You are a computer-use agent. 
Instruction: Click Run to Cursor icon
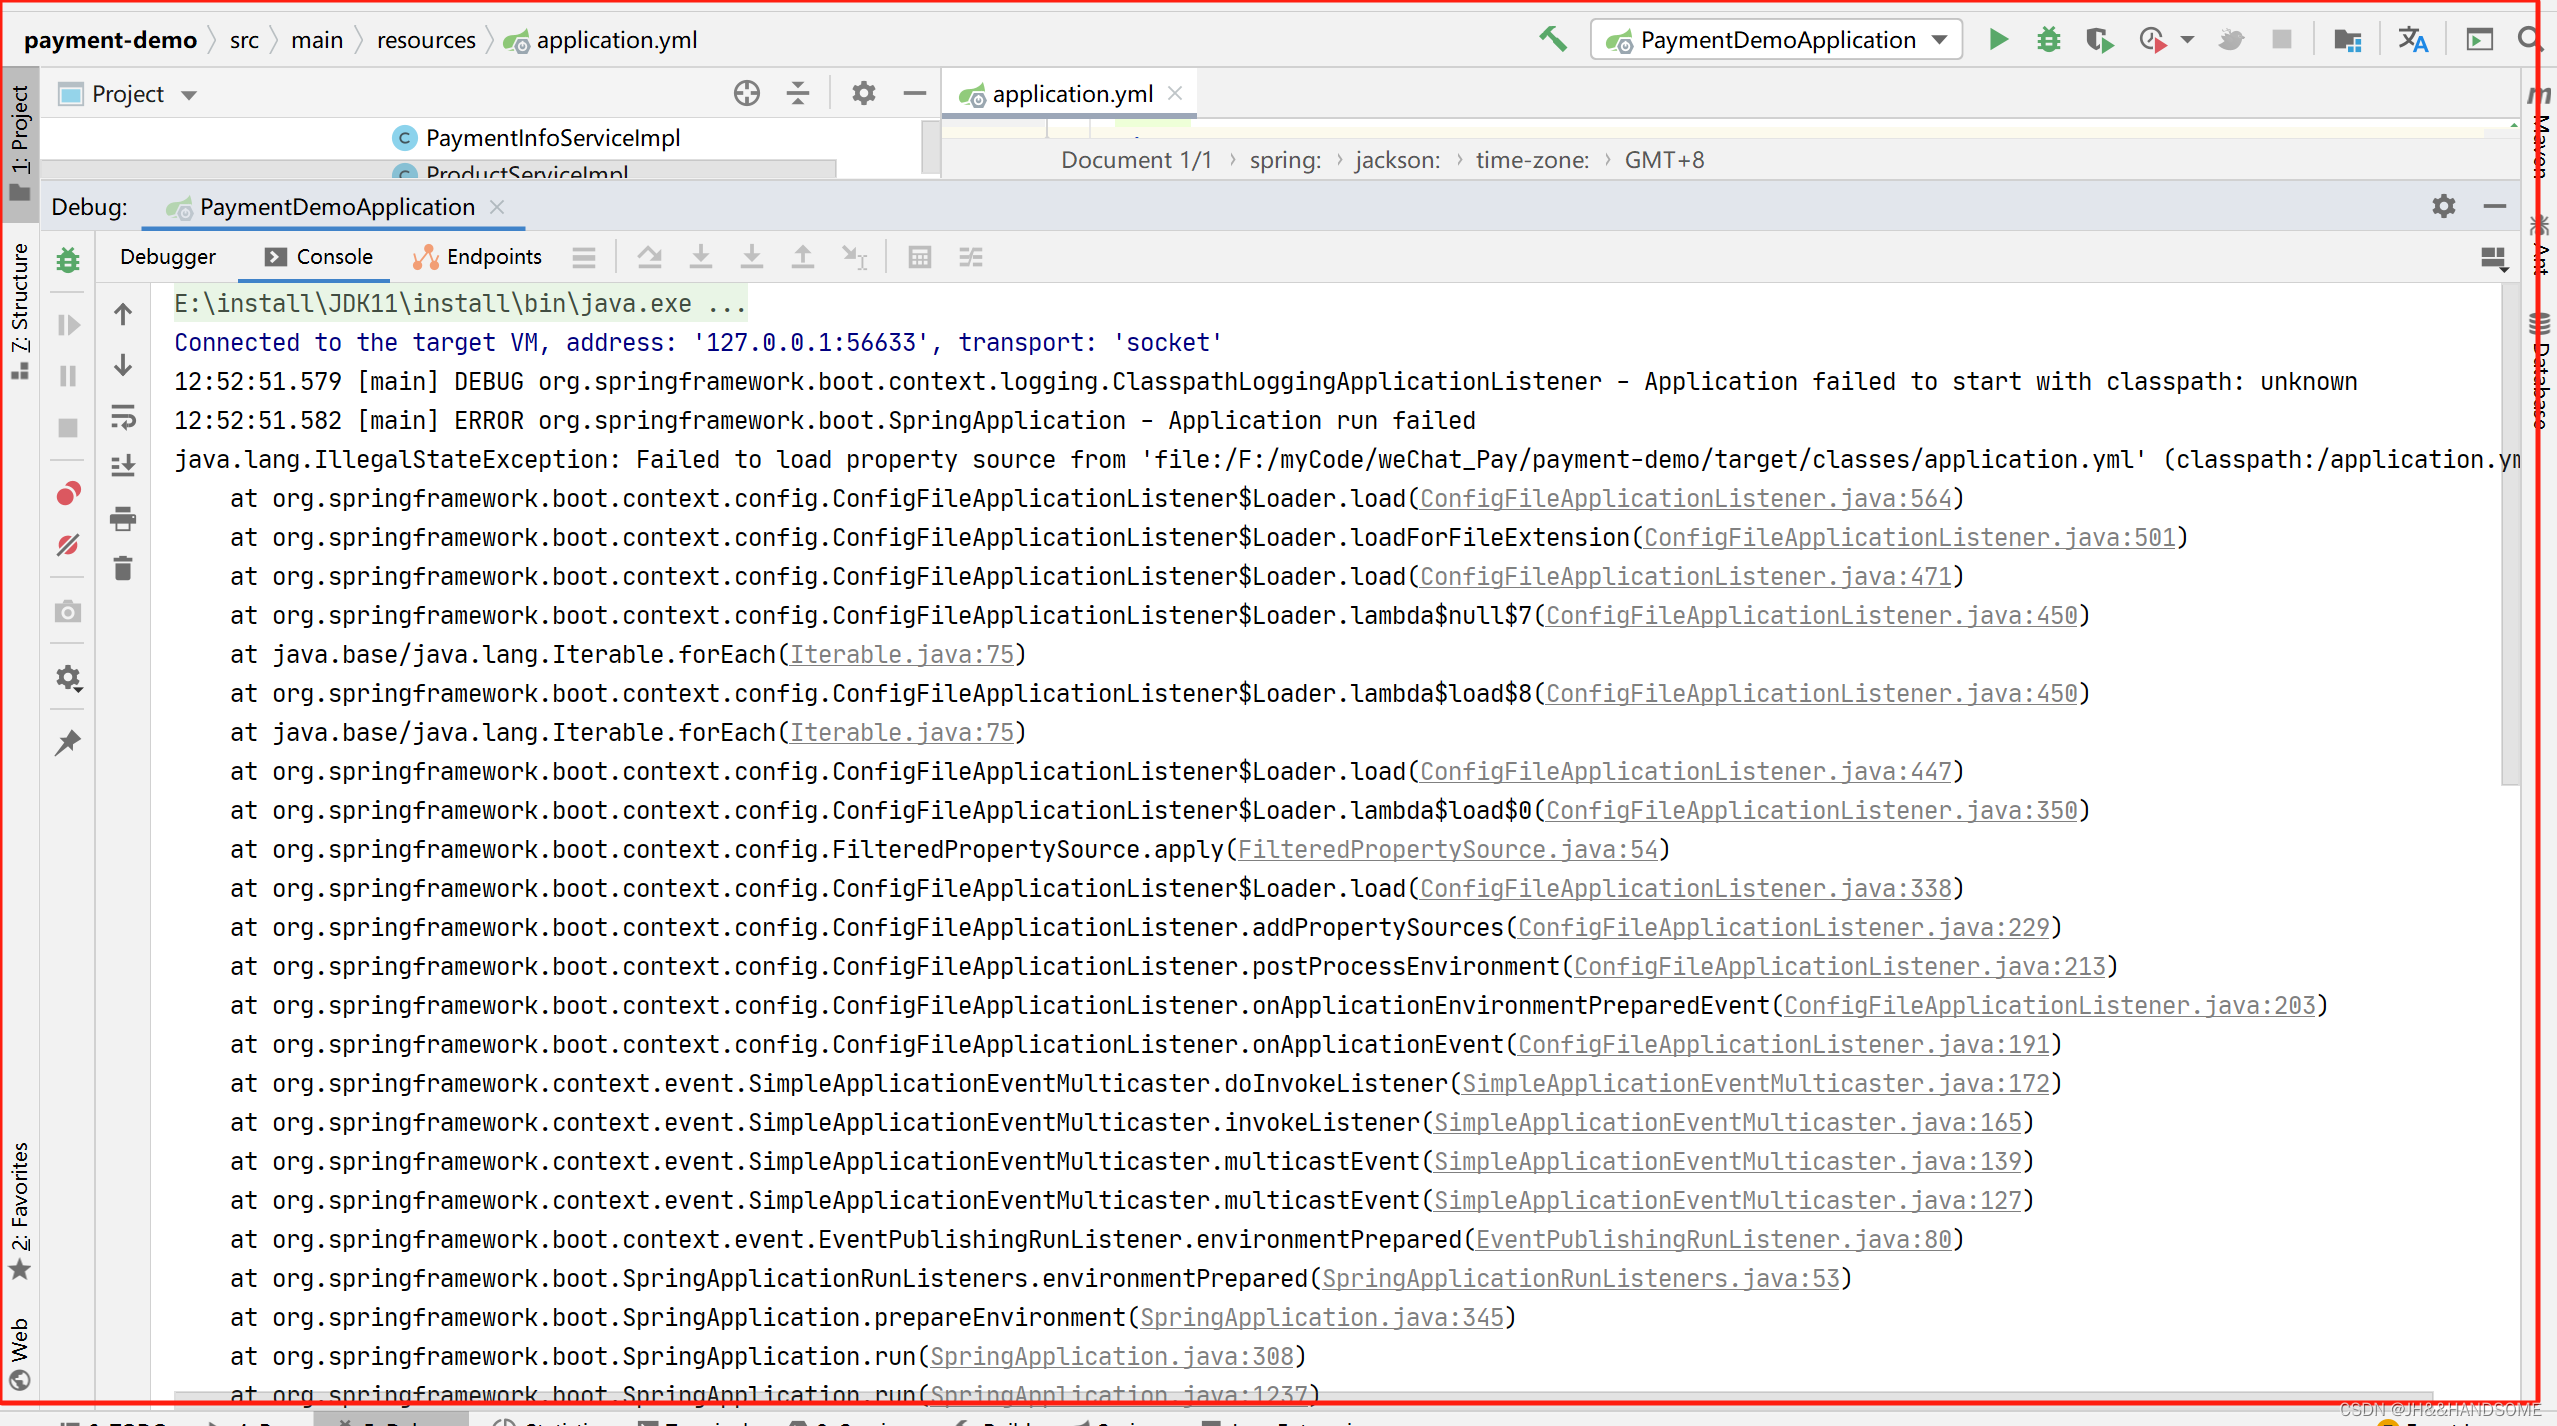click(854, 258)
